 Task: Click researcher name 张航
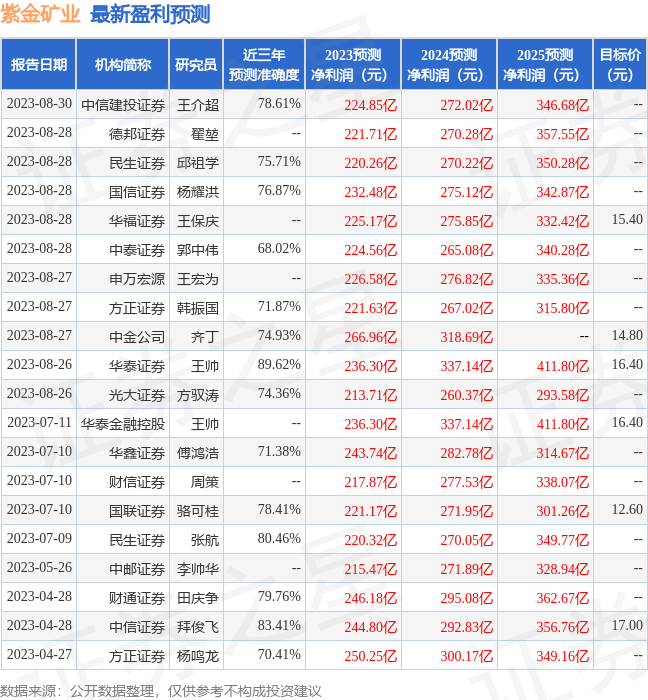pos(205,540)
